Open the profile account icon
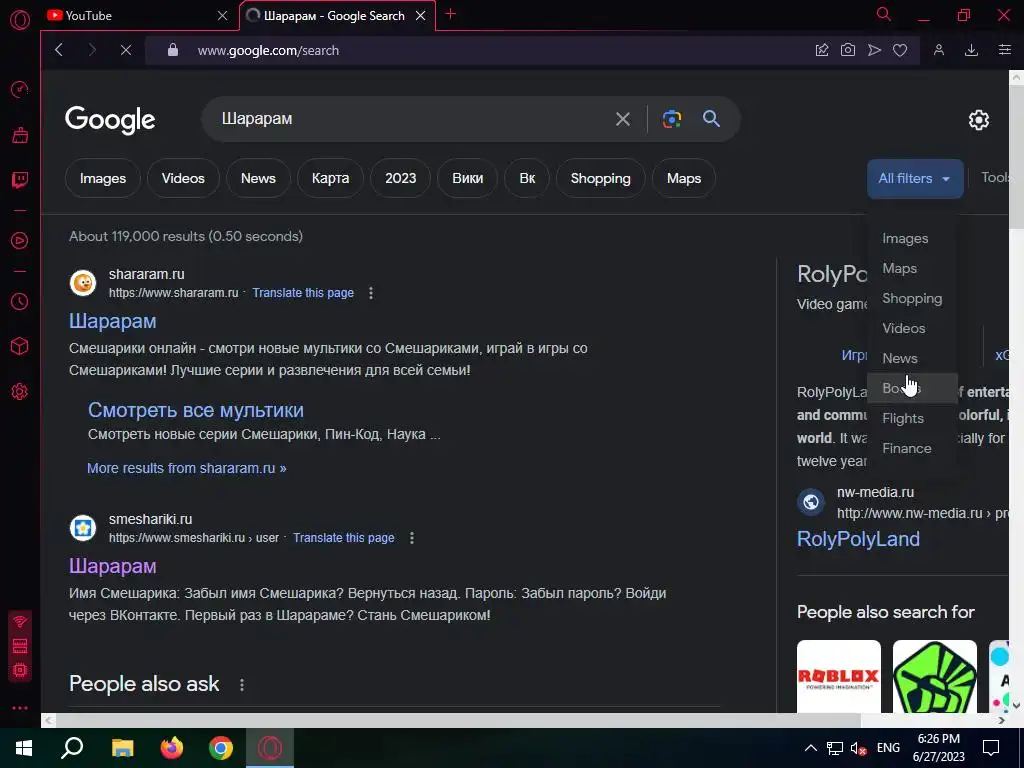 938,50
